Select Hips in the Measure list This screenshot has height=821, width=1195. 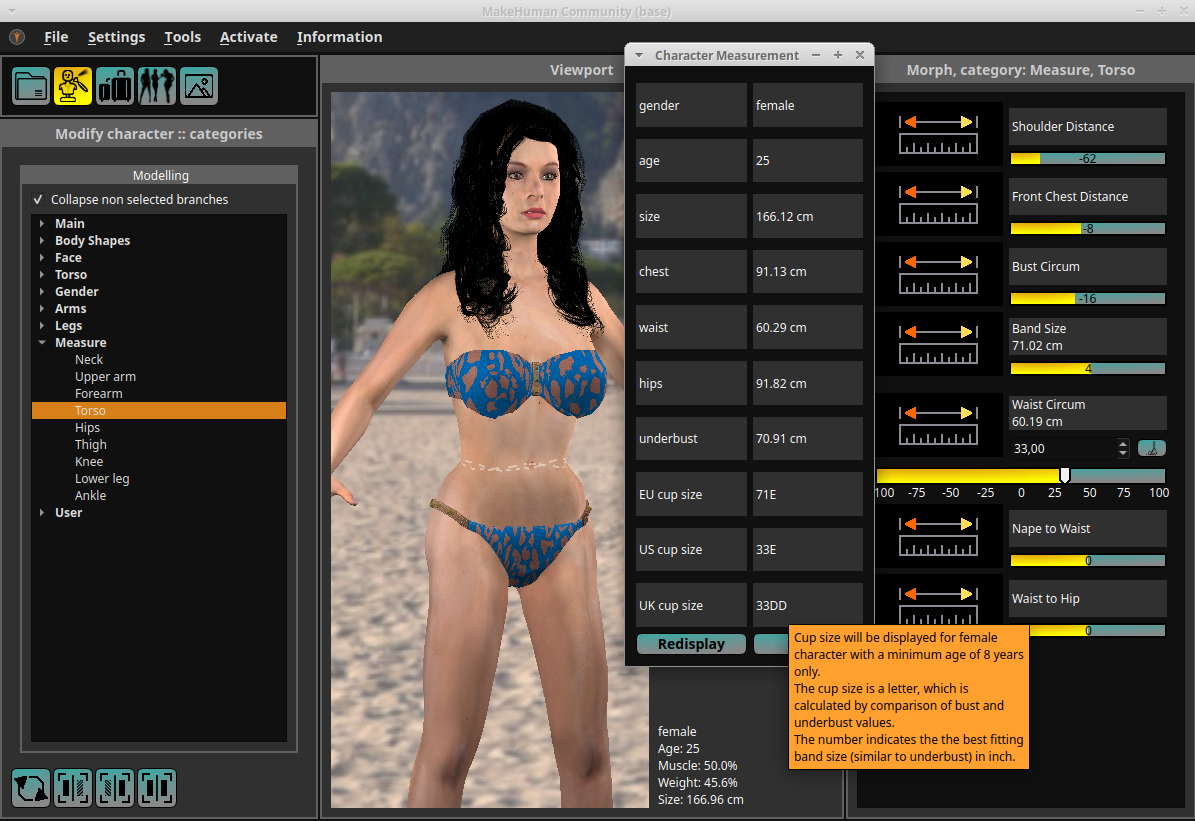pyautogui.click(x=88, y=428)
